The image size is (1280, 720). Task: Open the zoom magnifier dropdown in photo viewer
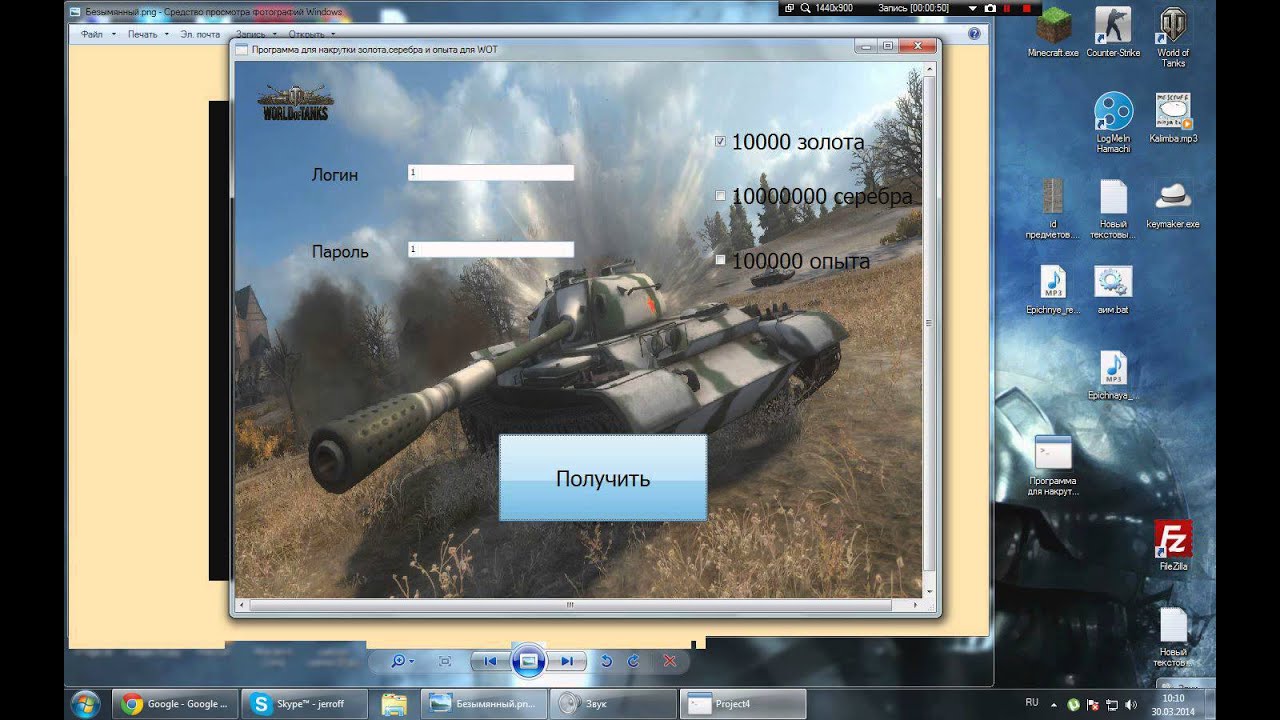403,661
